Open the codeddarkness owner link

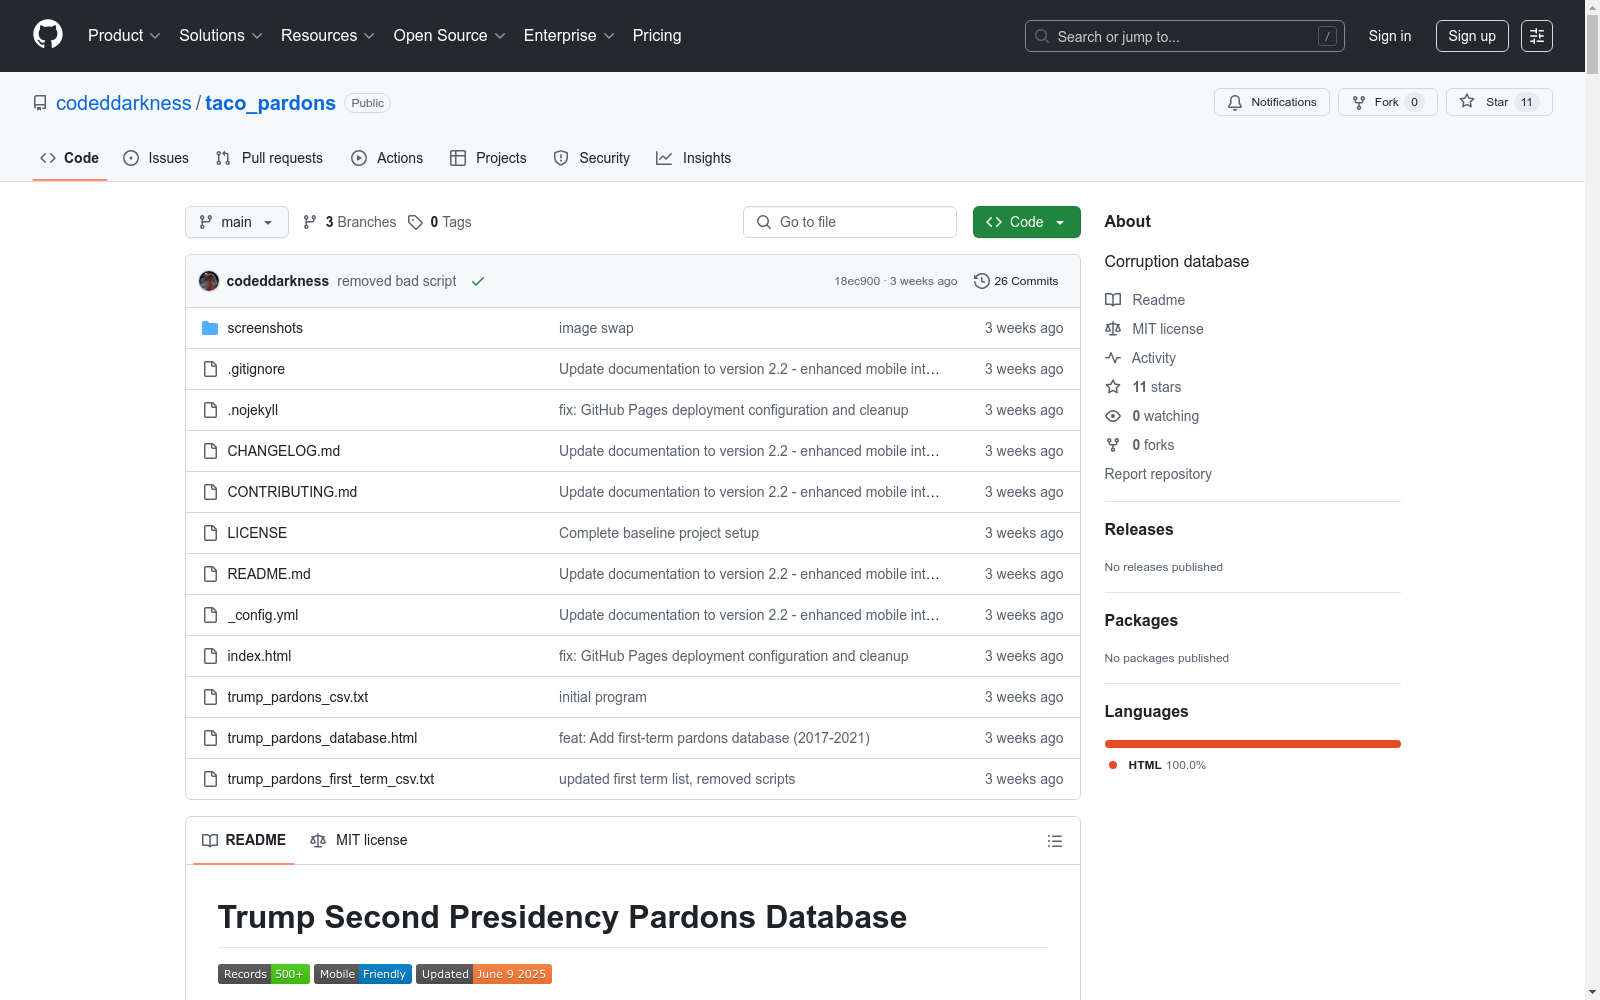click(x=124, y=103)
